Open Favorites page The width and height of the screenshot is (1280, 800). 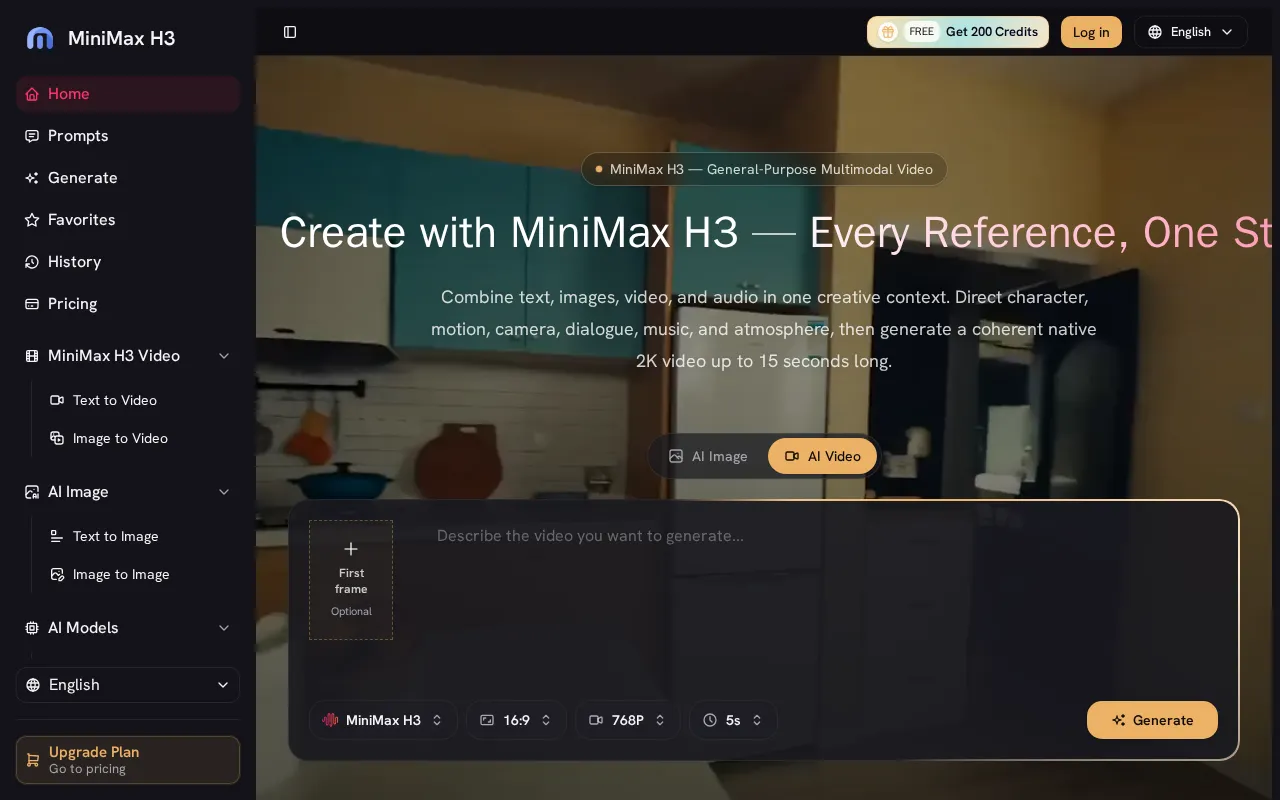[x=128, y=220]
